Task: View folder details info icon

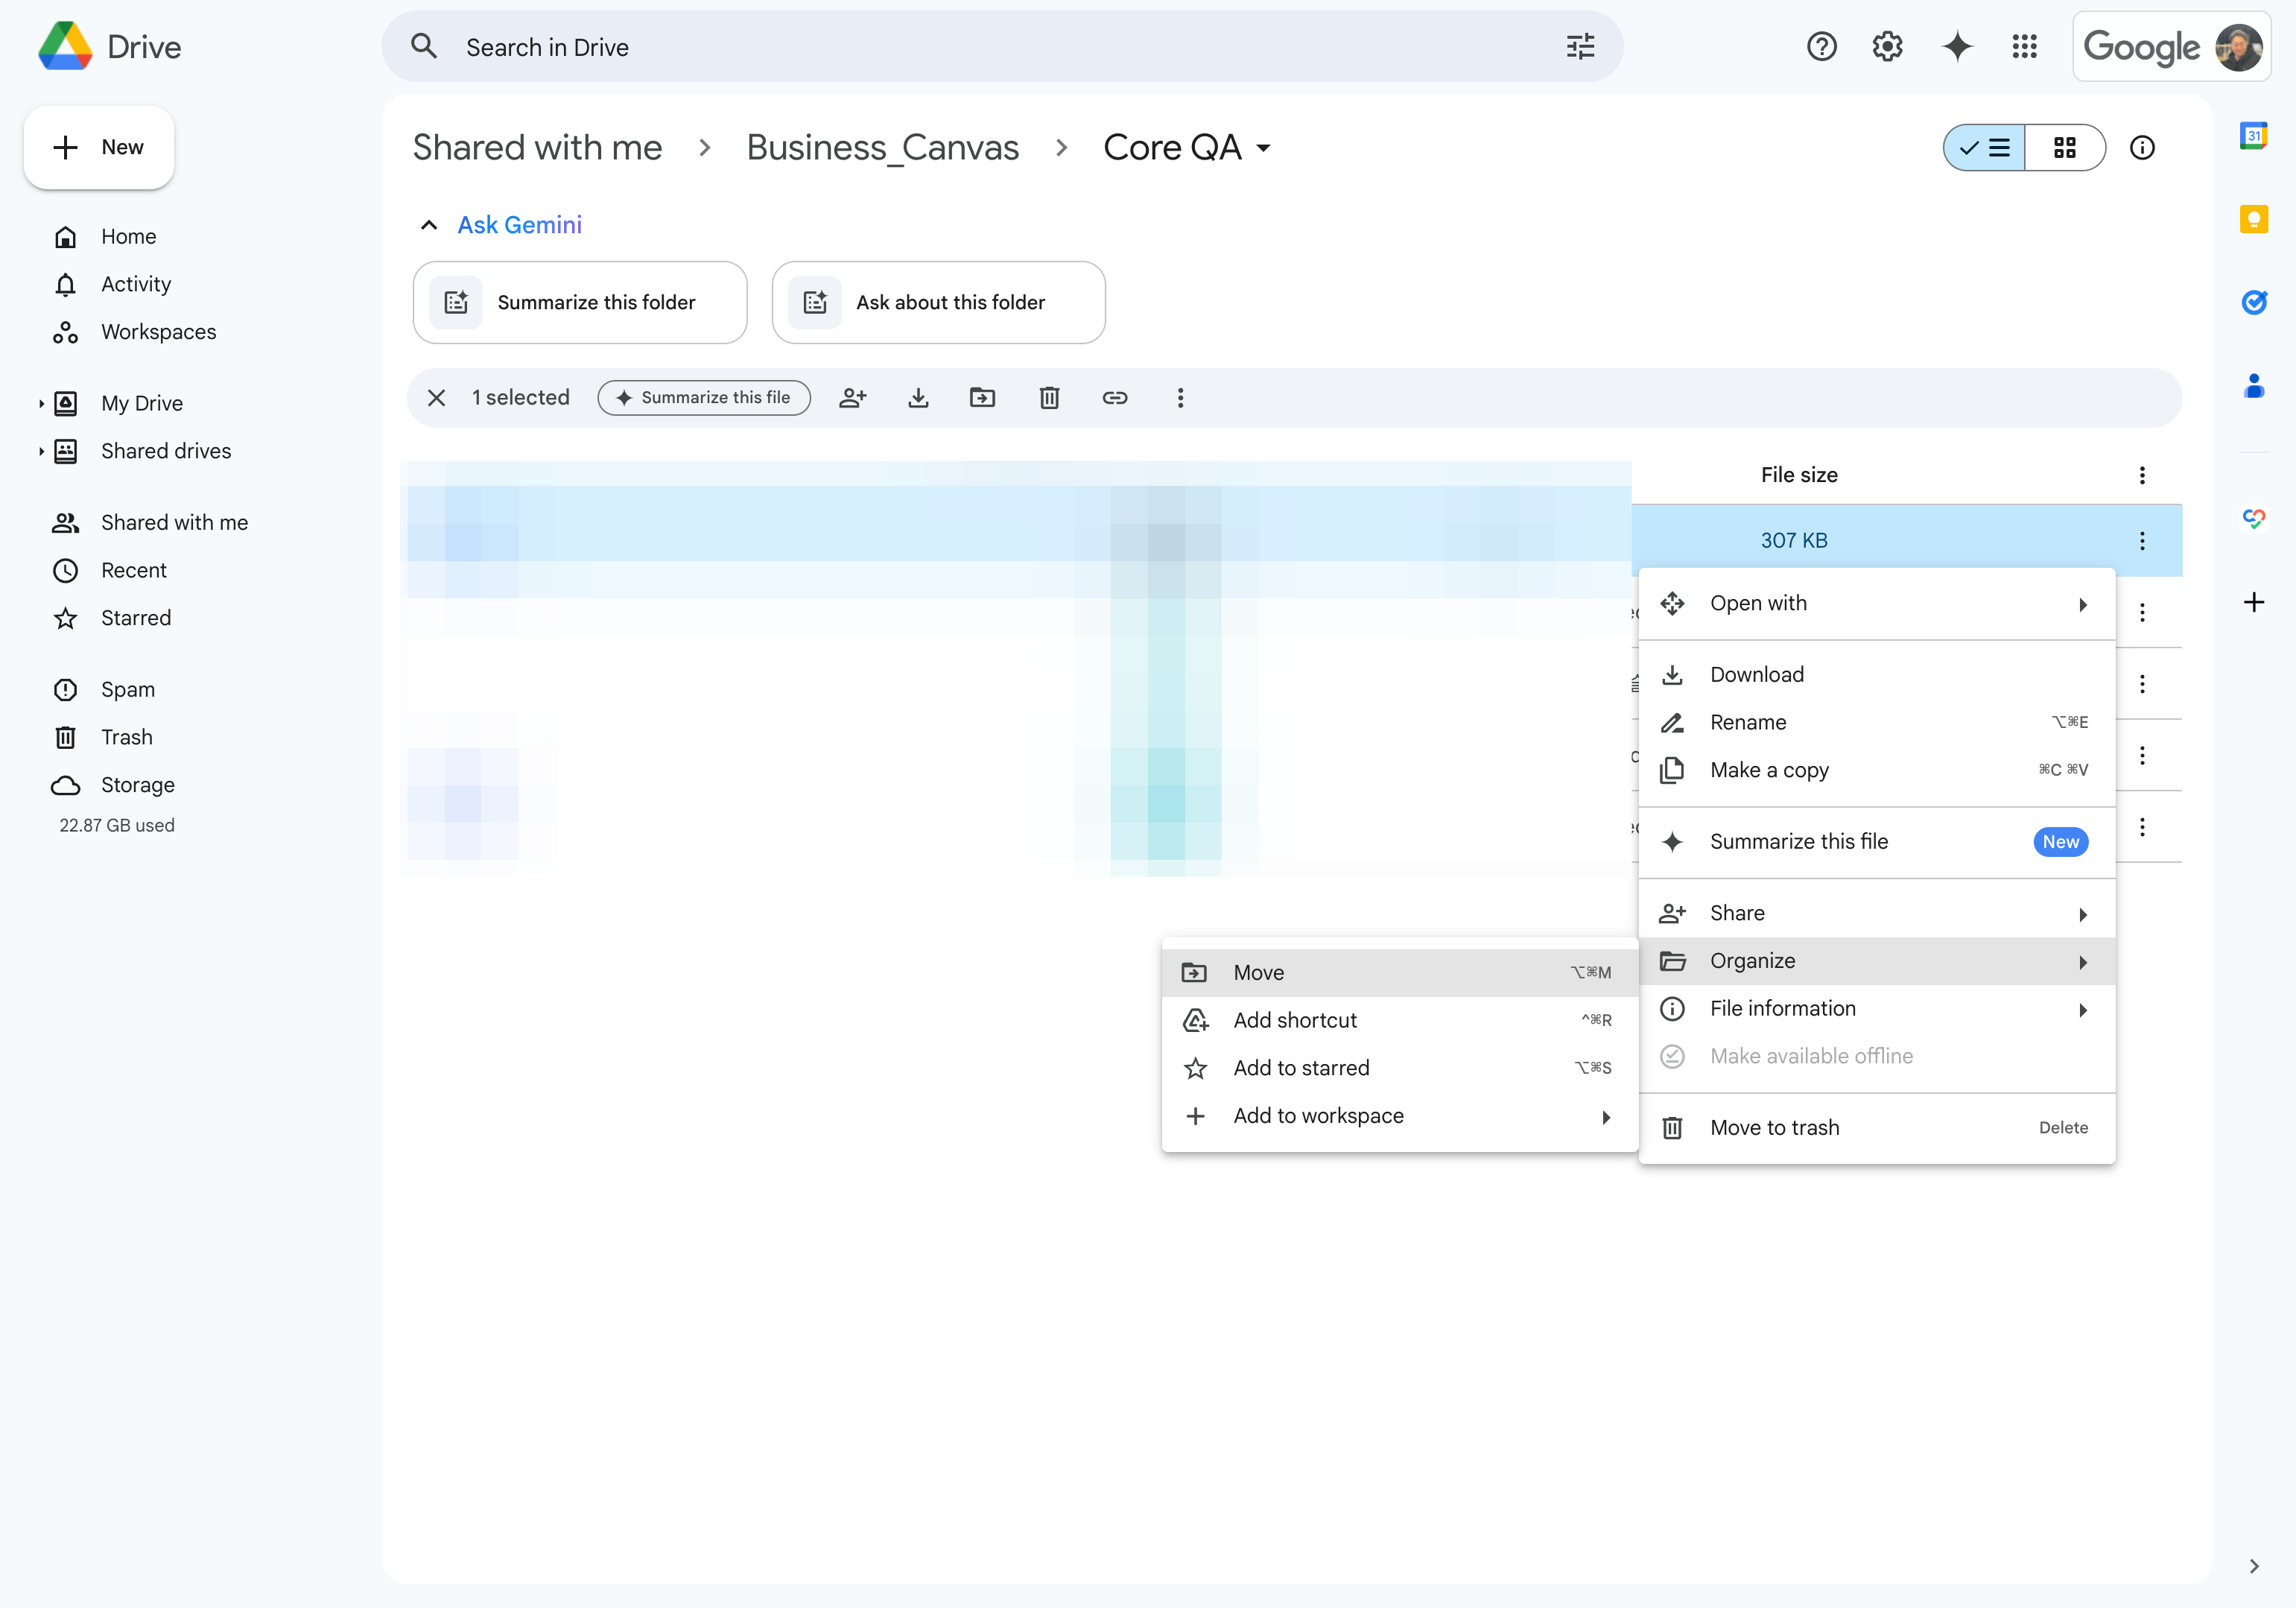Action: tap(2142, 148)
